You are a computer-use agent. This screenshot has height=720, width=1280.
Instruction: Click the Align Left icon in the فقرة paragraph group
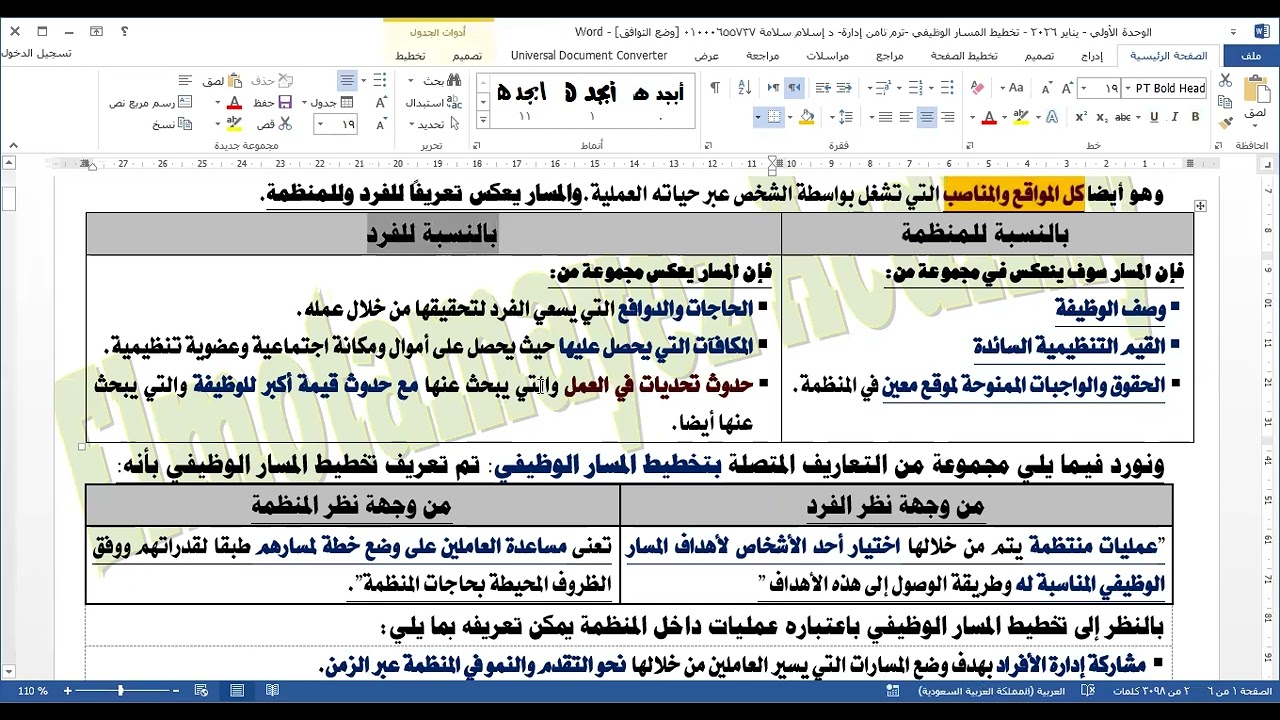[x=906, y=117]
